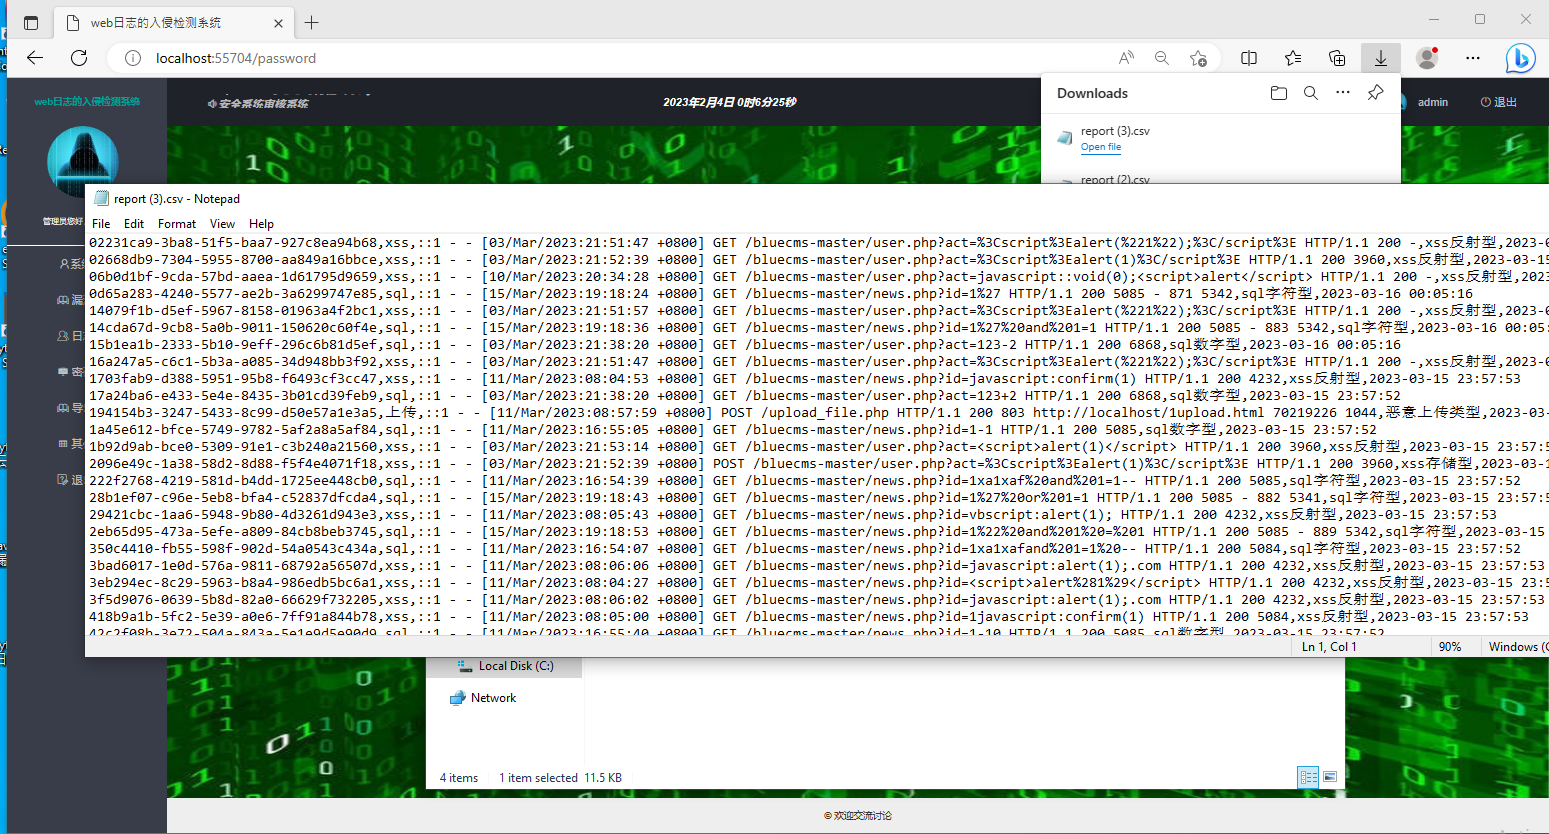The image size is (1549, 834).
Task: Go back with the browser back arrow
Action: 35,58
